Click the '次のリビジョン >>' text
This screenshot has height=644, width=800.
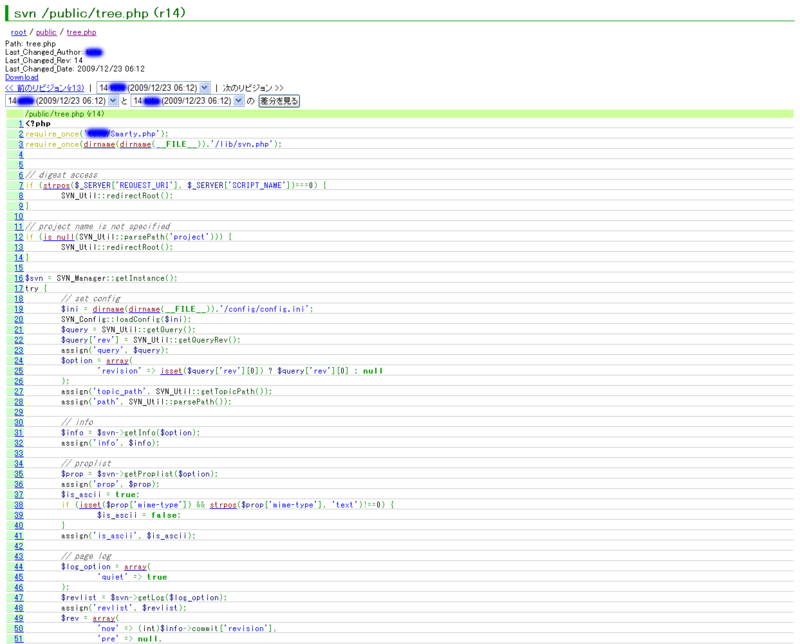pos(253,88)
